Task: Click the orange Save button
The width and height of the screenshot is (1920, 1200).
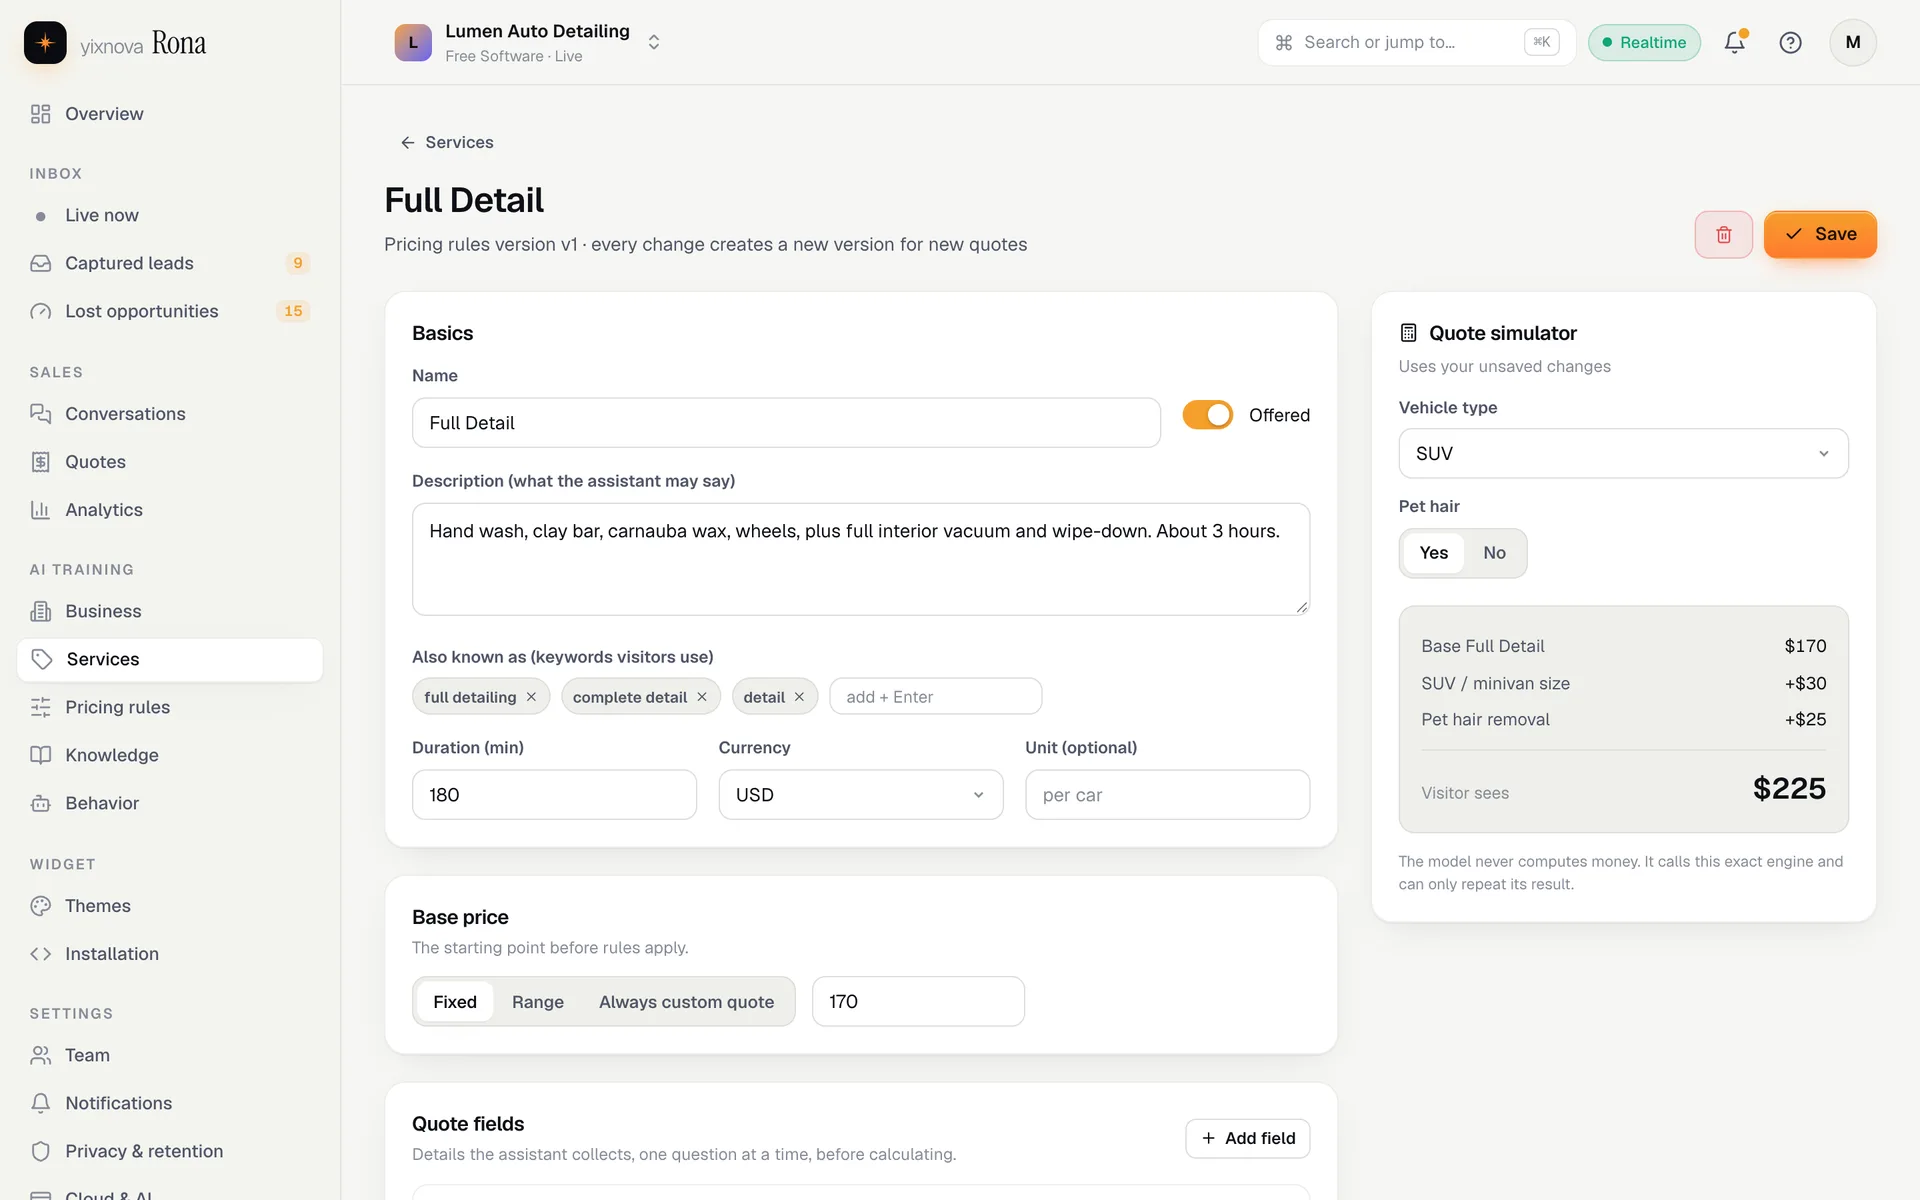Action: [x=1820, y=234]
